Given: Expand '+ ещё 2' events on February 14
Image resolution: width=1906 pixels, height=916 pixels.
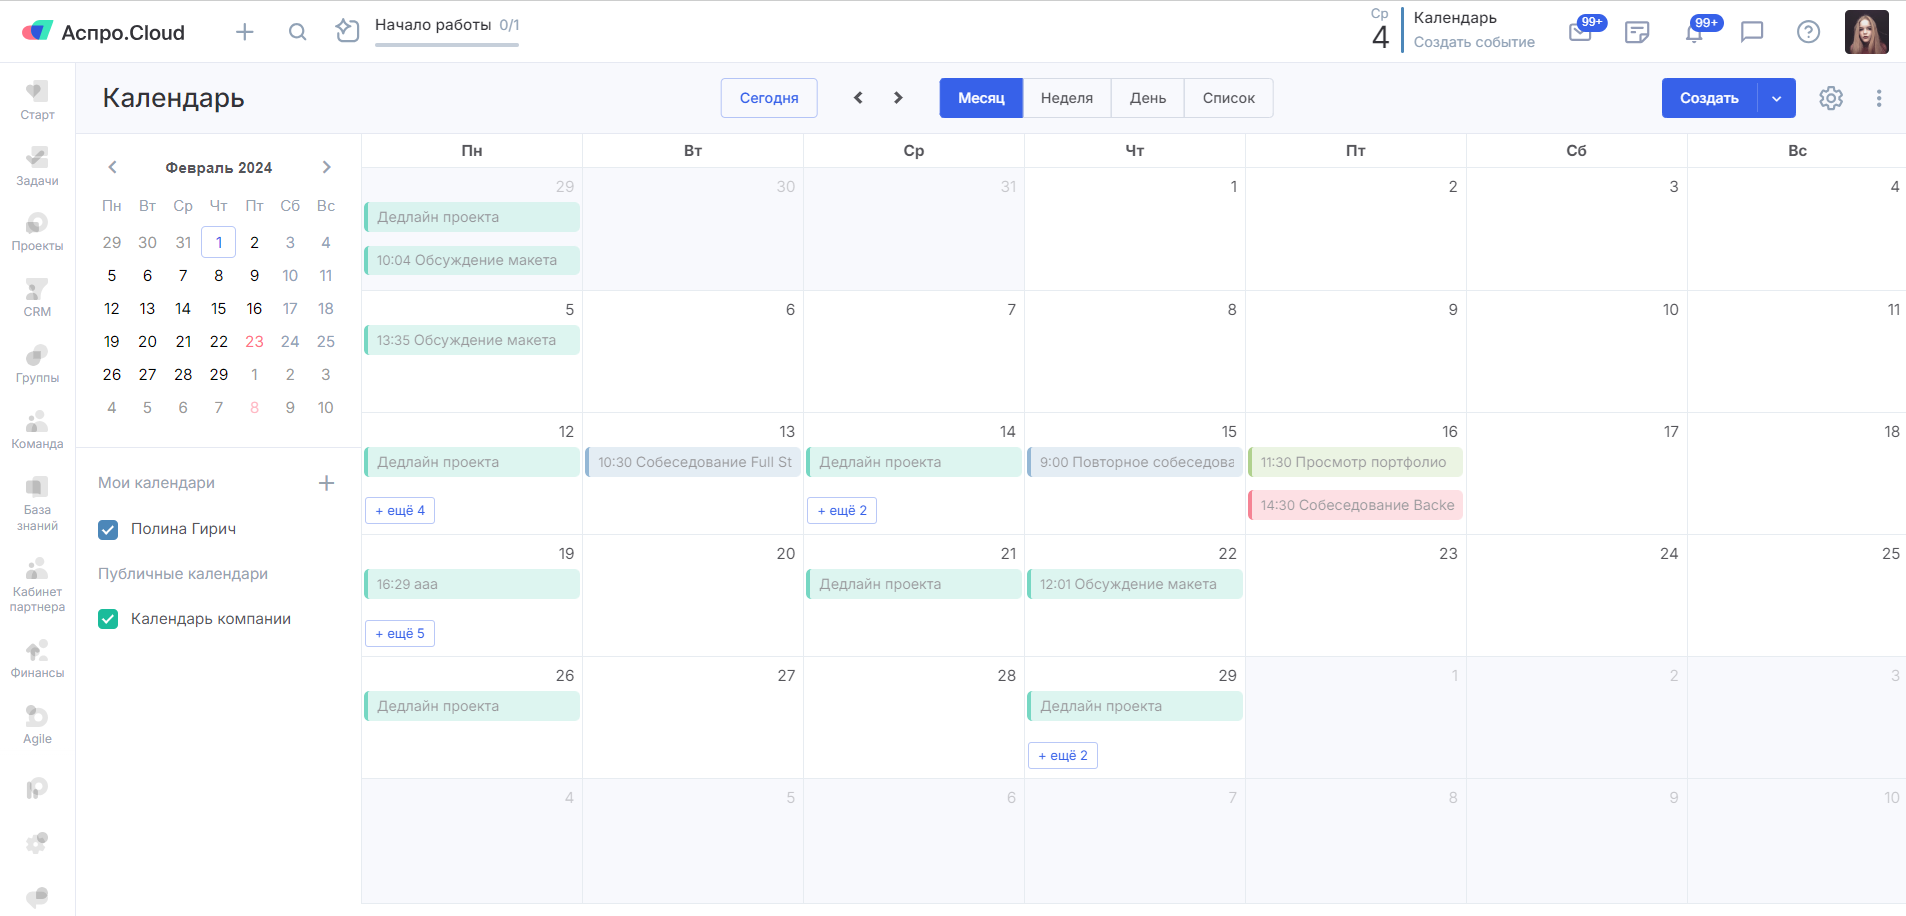Looking at the screenshot, I should click(x=842, y=511).
